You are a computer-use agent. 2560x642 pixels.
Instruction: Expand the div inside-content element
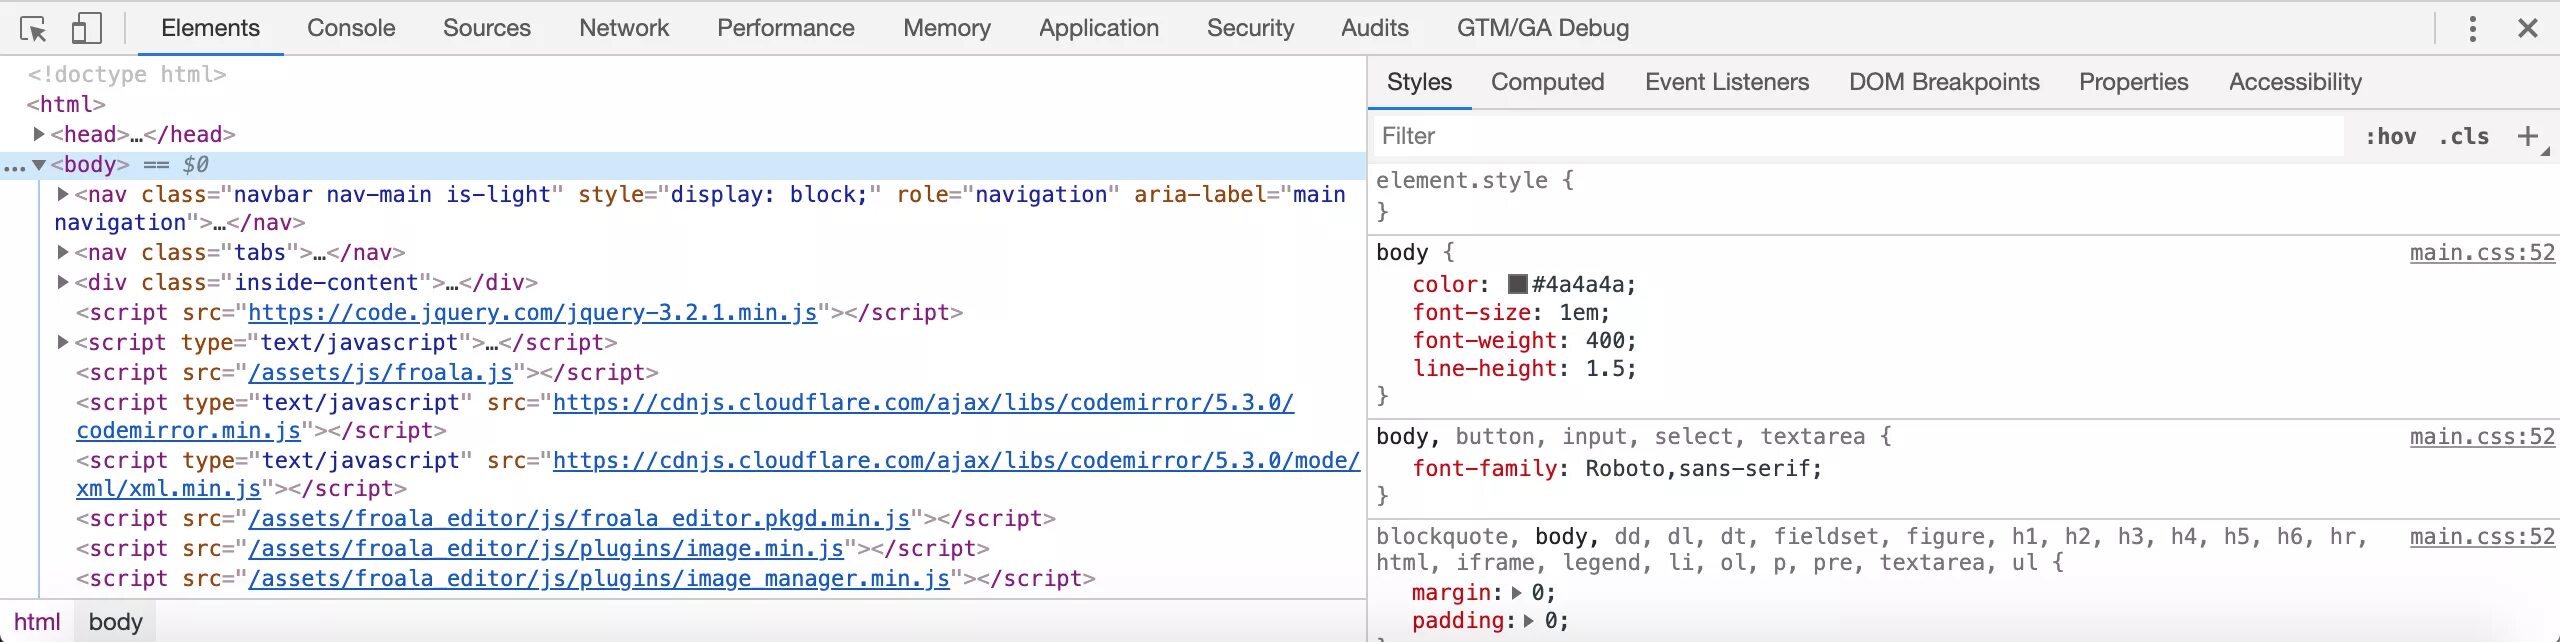coord(63,282)
